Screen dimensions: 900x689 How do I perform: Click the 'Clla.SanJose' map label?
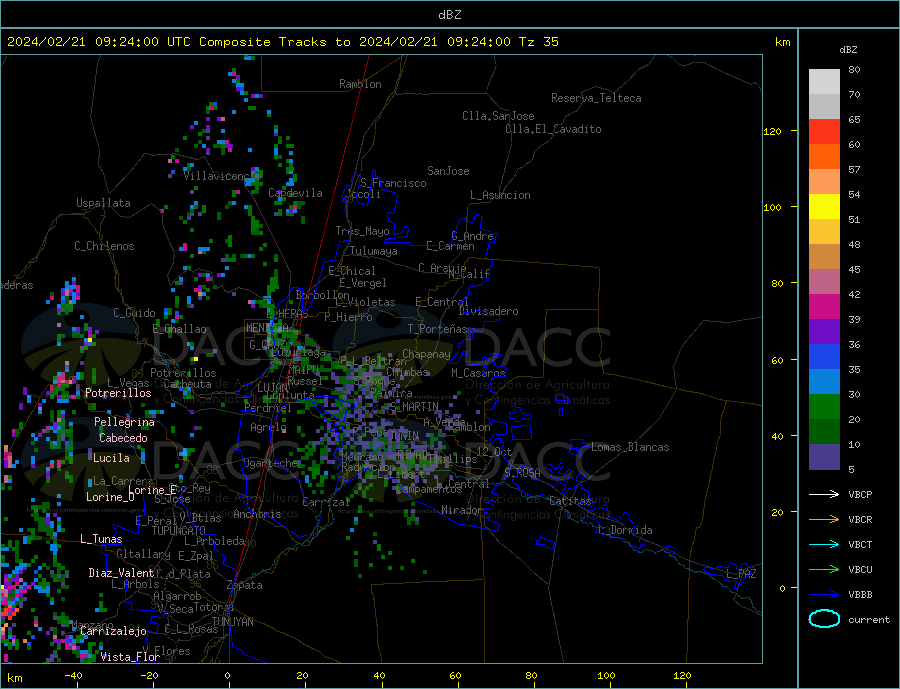point(498,116)
